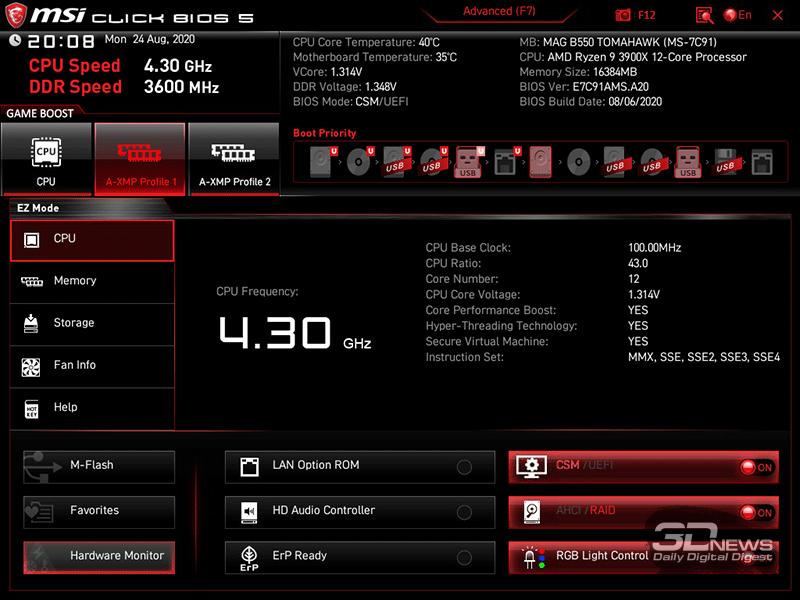Screen dimensions: 800x600
Task: Click the CPU Ratio 43.0 value
Action: point(638,263)
